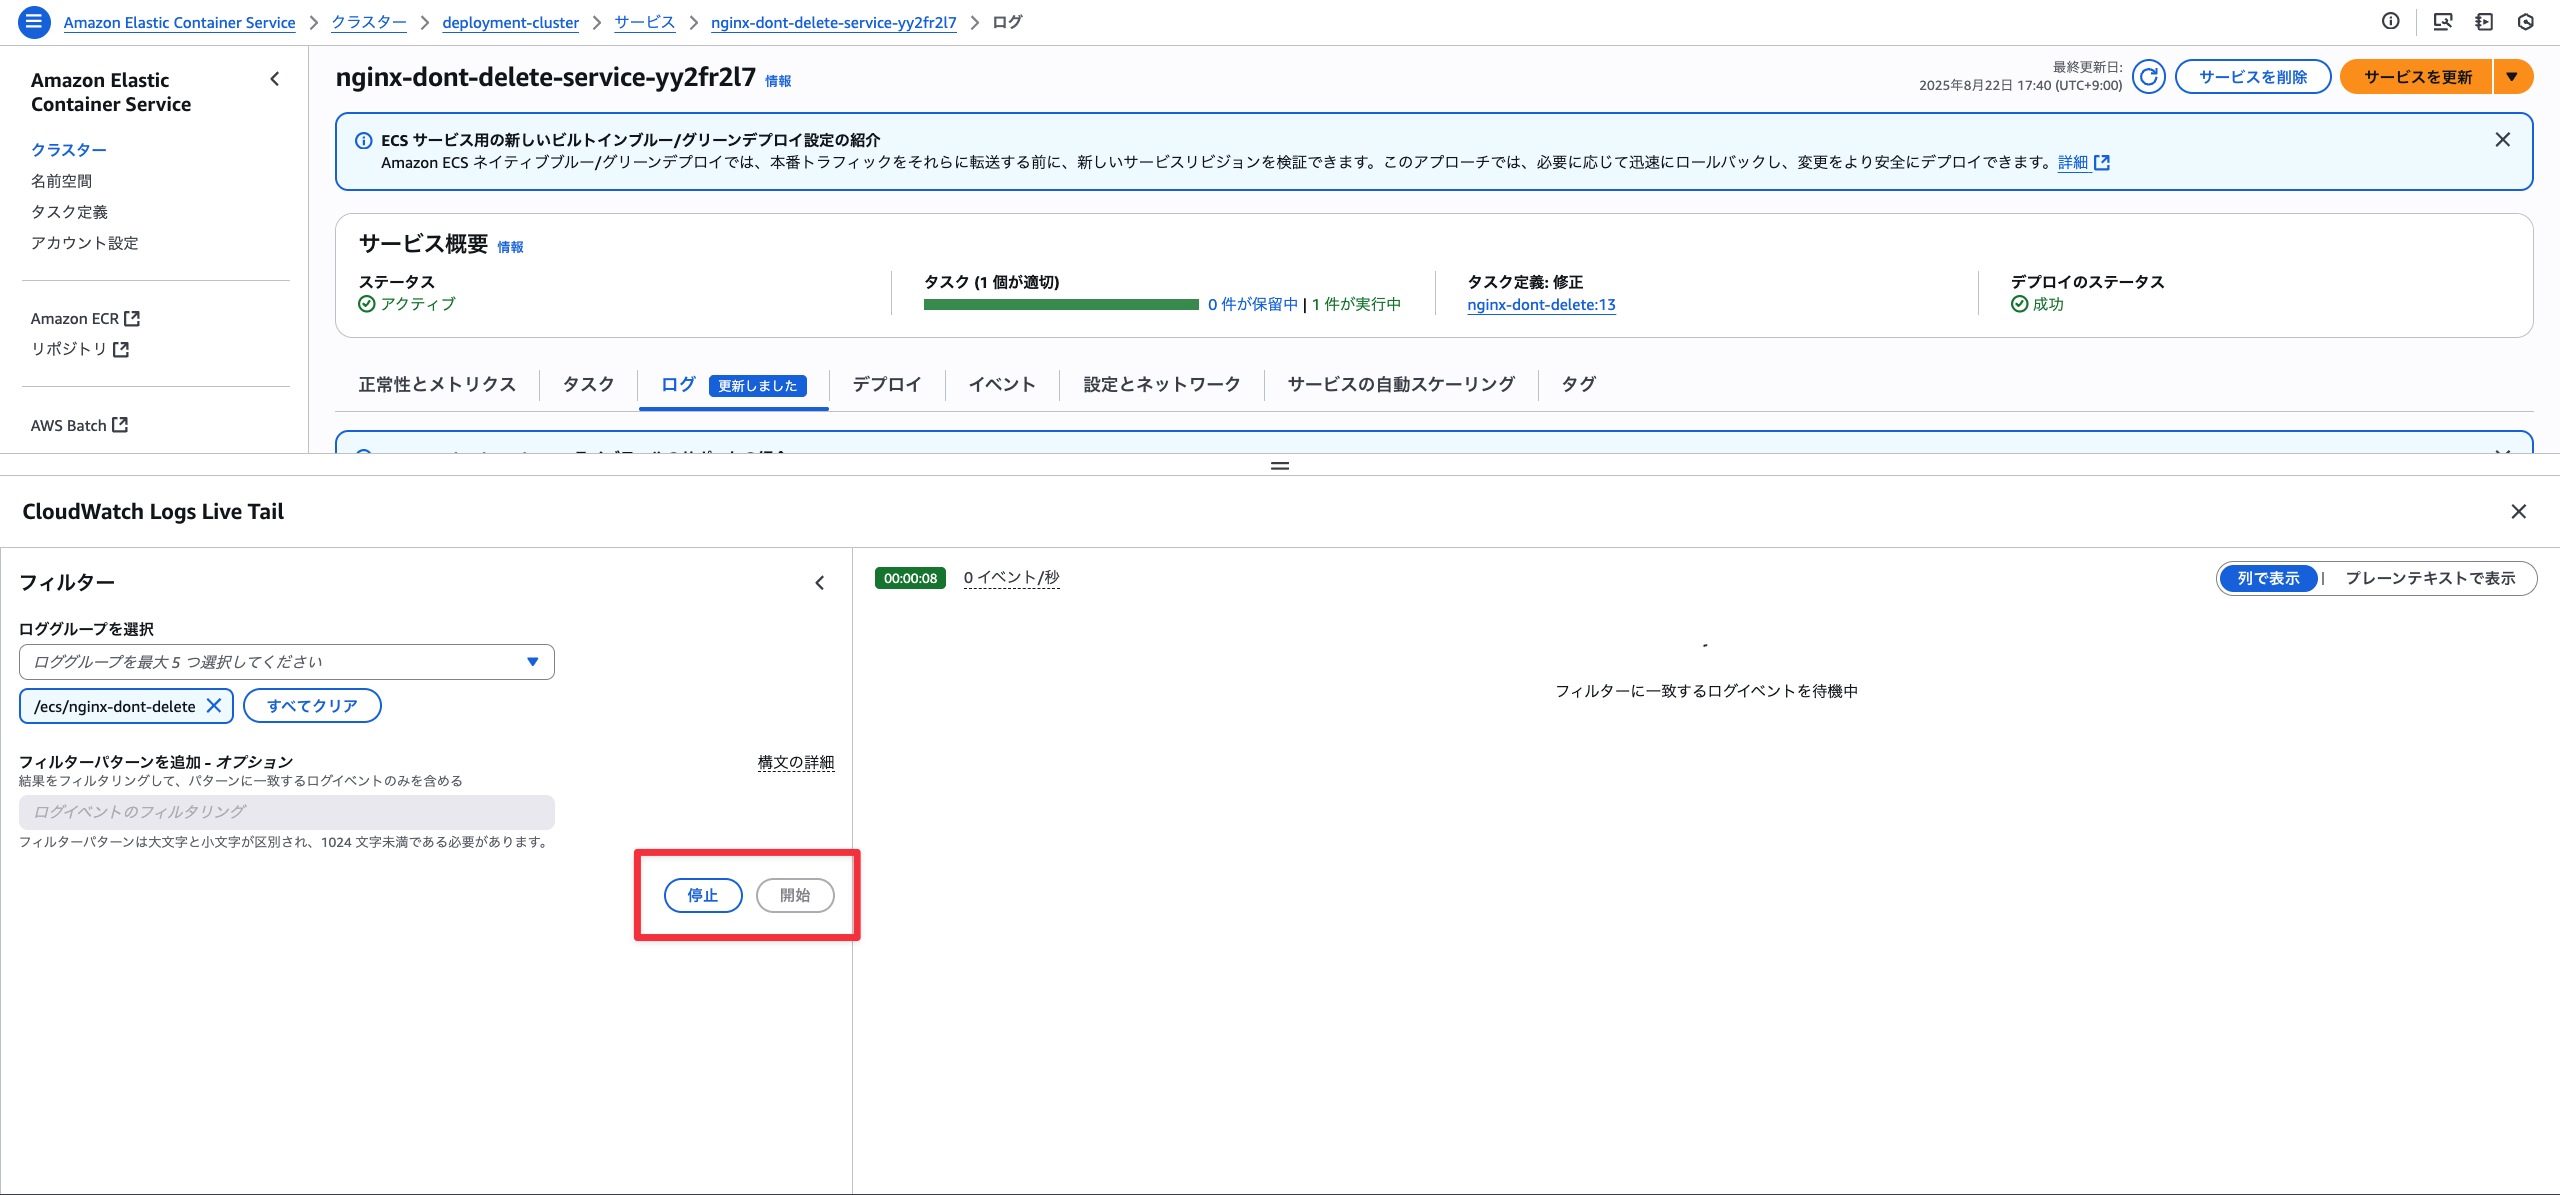
Task: Click the panel toggle icon beside the CloudShell icon
Action: (x=2484, y=21)
